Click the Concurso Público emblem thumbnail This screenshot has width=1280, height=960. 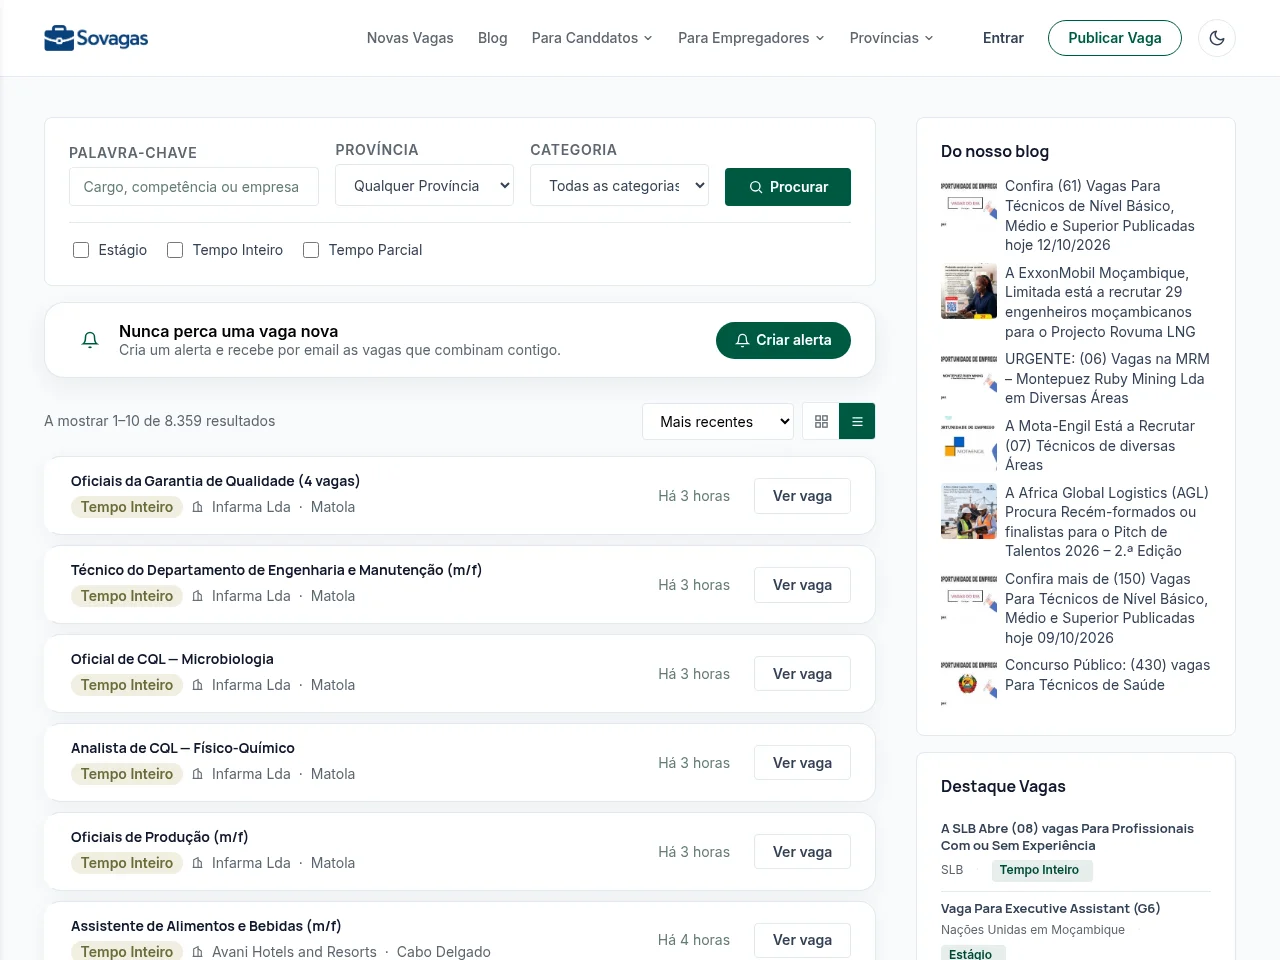[969, 683]
